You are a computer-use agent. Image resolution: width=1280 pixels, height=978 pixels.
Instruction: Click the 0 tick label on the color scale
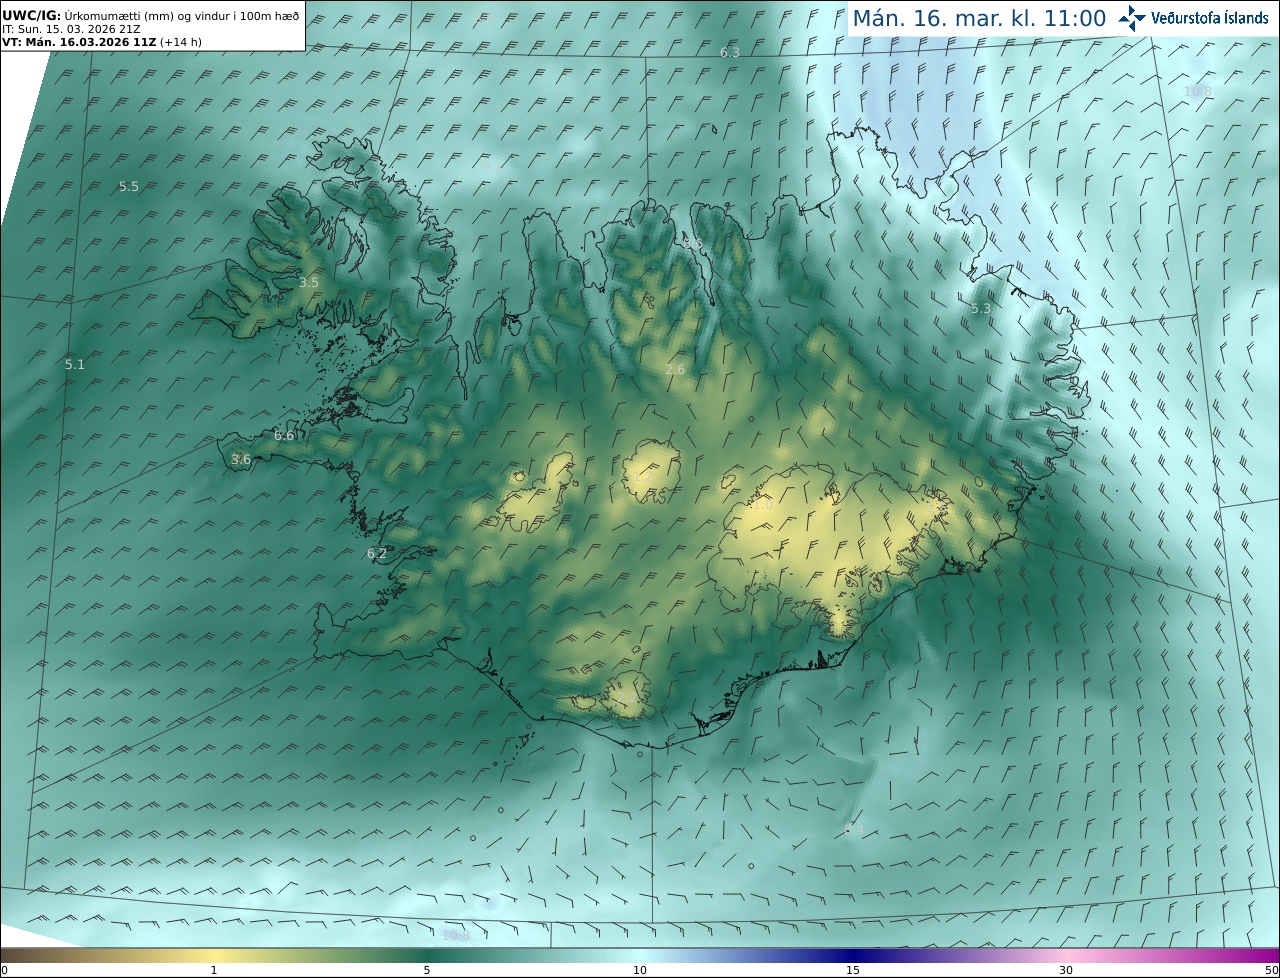[4, 970]
